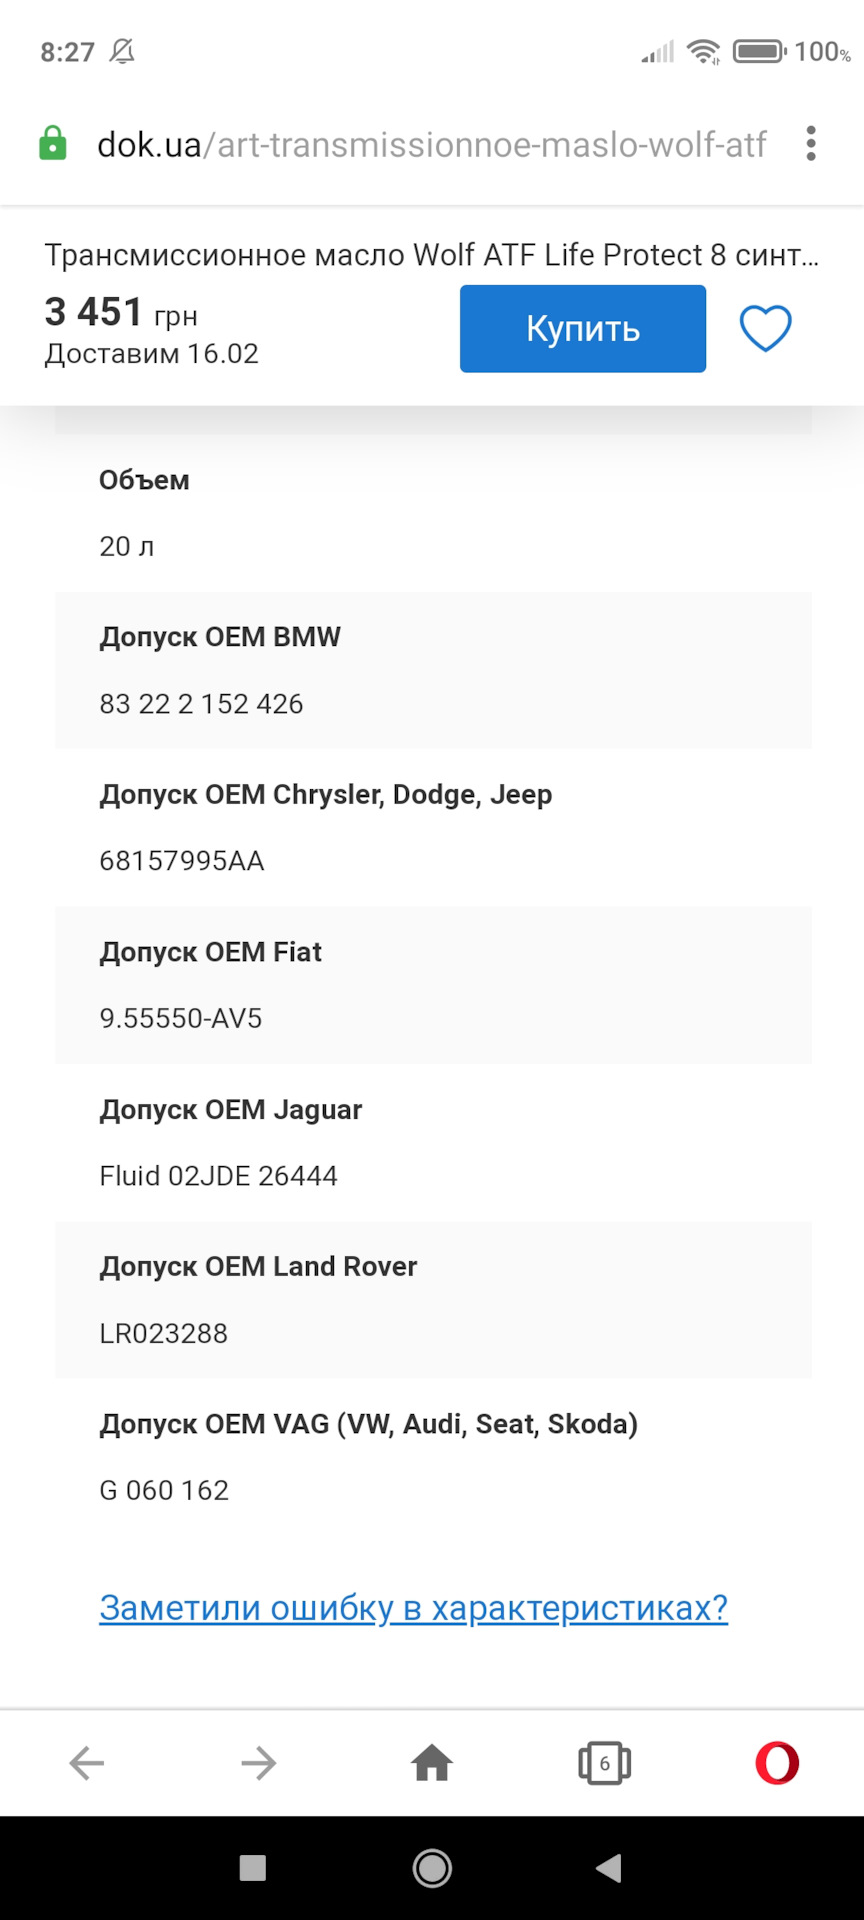Add product to favorites with heart icon
The width and height of the screenshot is (864, 1920).
765,328
